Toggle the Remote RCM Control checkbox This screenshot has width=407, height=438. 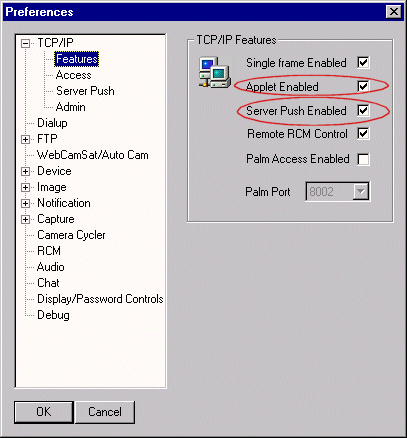click(363, 134)
